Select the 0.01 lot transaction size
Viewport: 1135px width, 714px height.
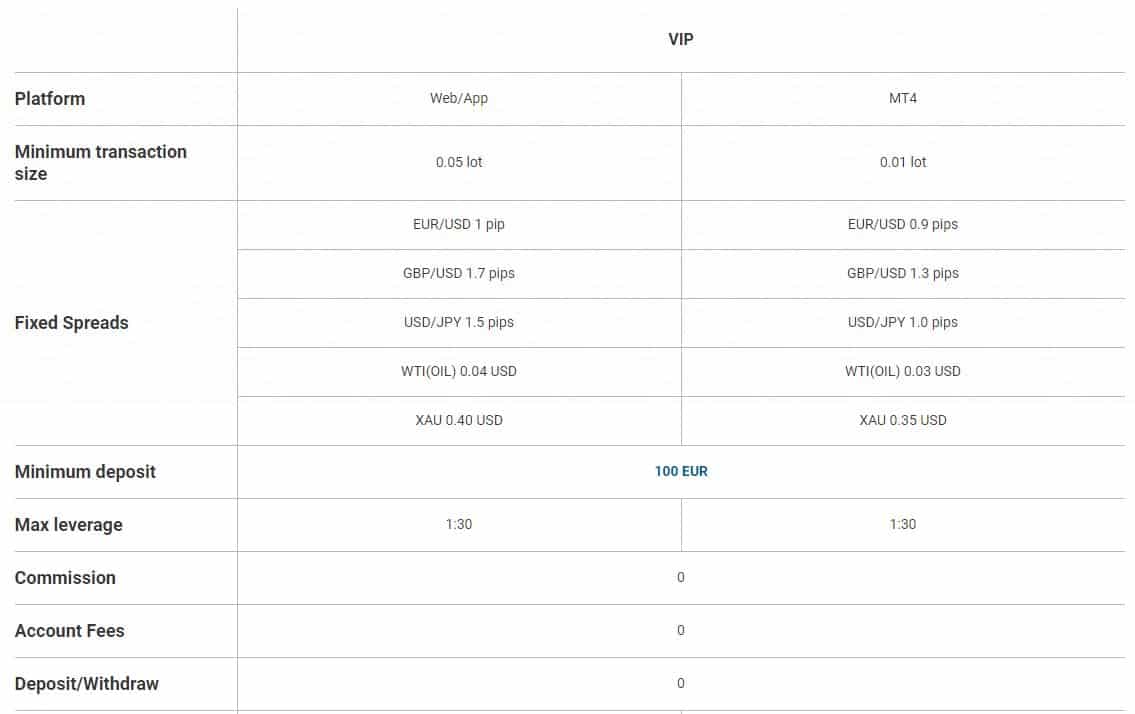pyautogui.click(x=903, y=162)
